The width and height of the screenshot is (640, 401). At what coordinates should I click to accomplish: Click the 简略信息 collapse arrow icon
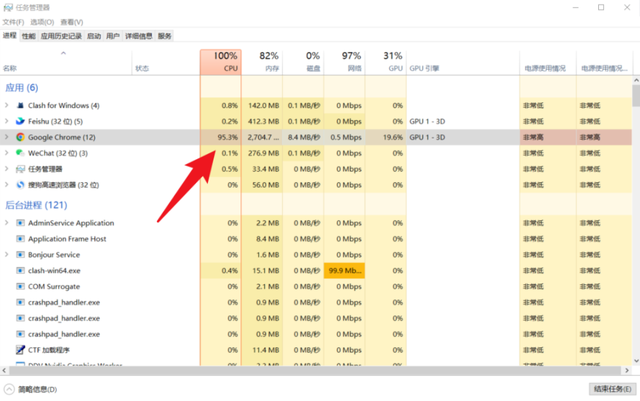click(9, 389)
